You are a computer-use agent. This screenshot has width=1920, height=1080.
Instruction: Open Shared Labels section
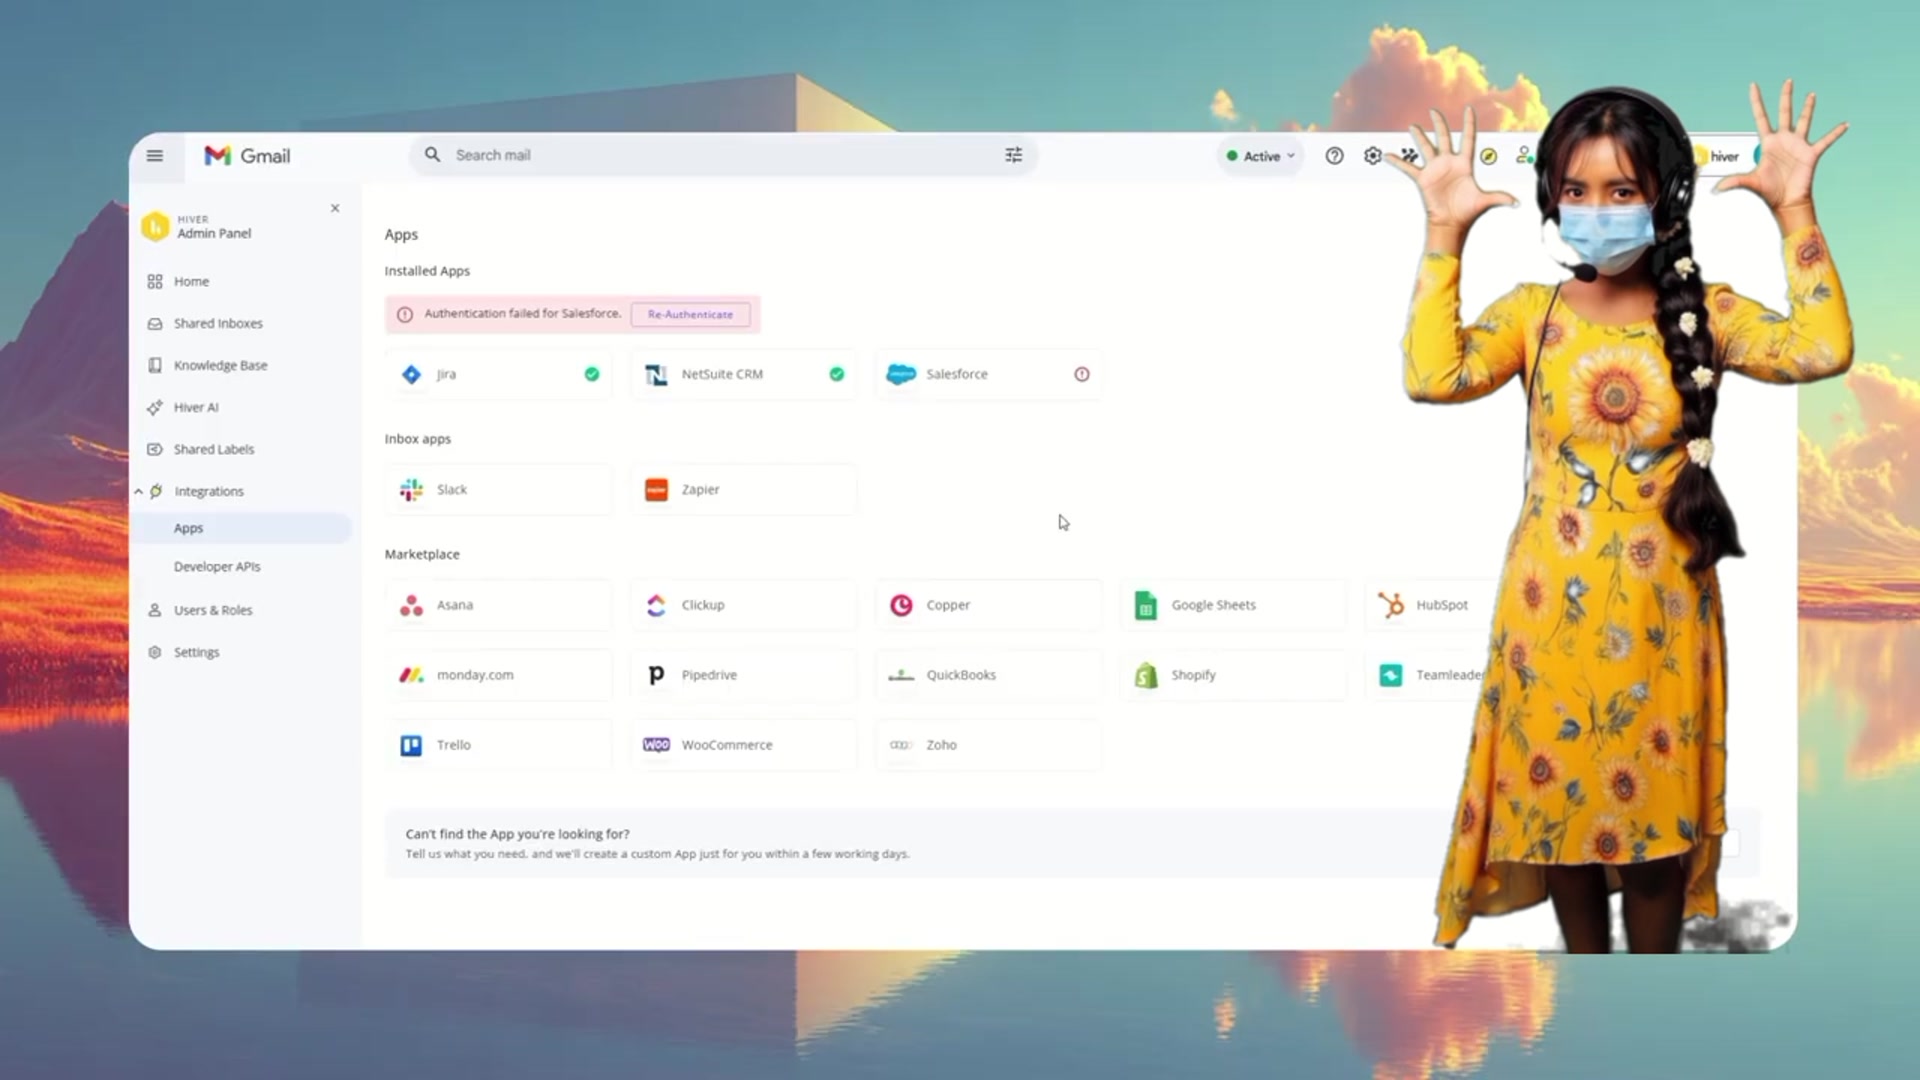click(x=214, y=450)
